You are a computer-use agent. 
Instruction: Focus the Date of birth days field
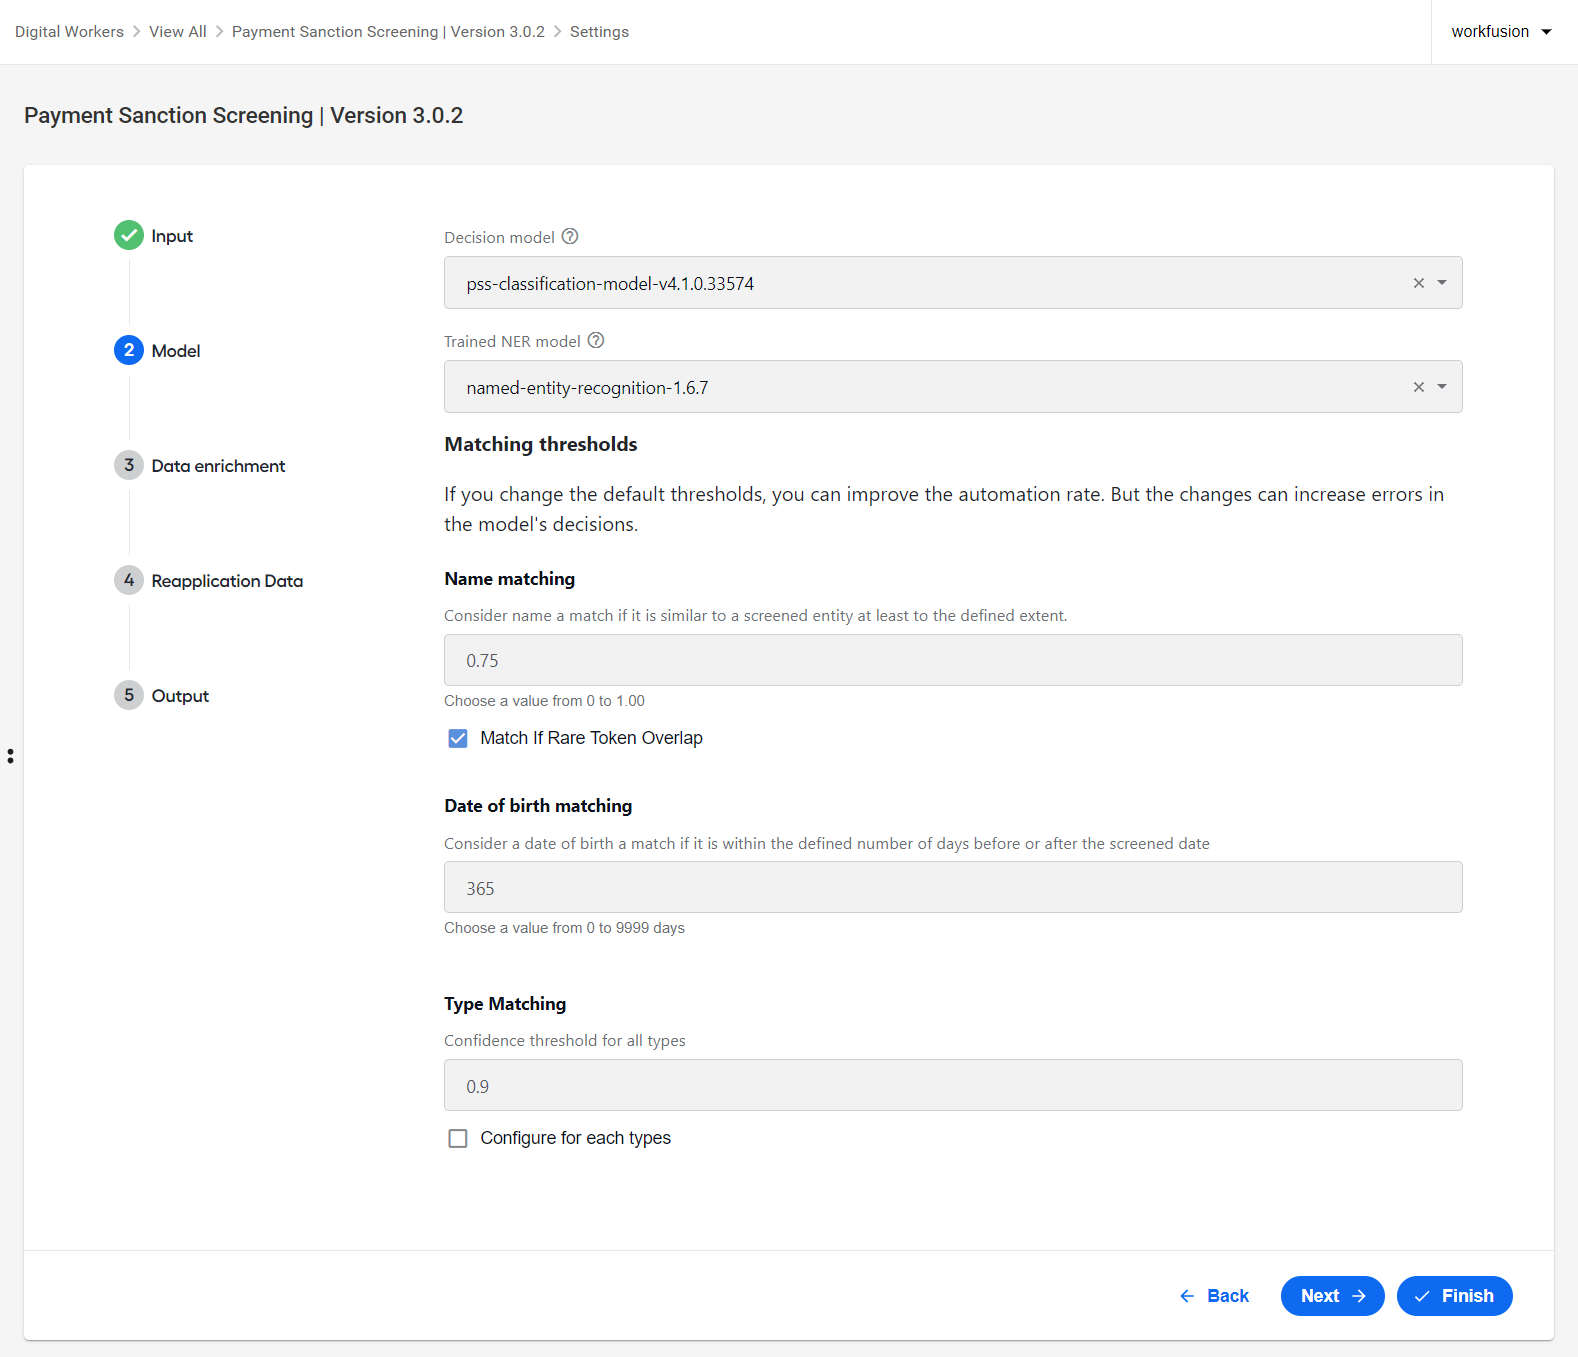click(x=953, y=887)
